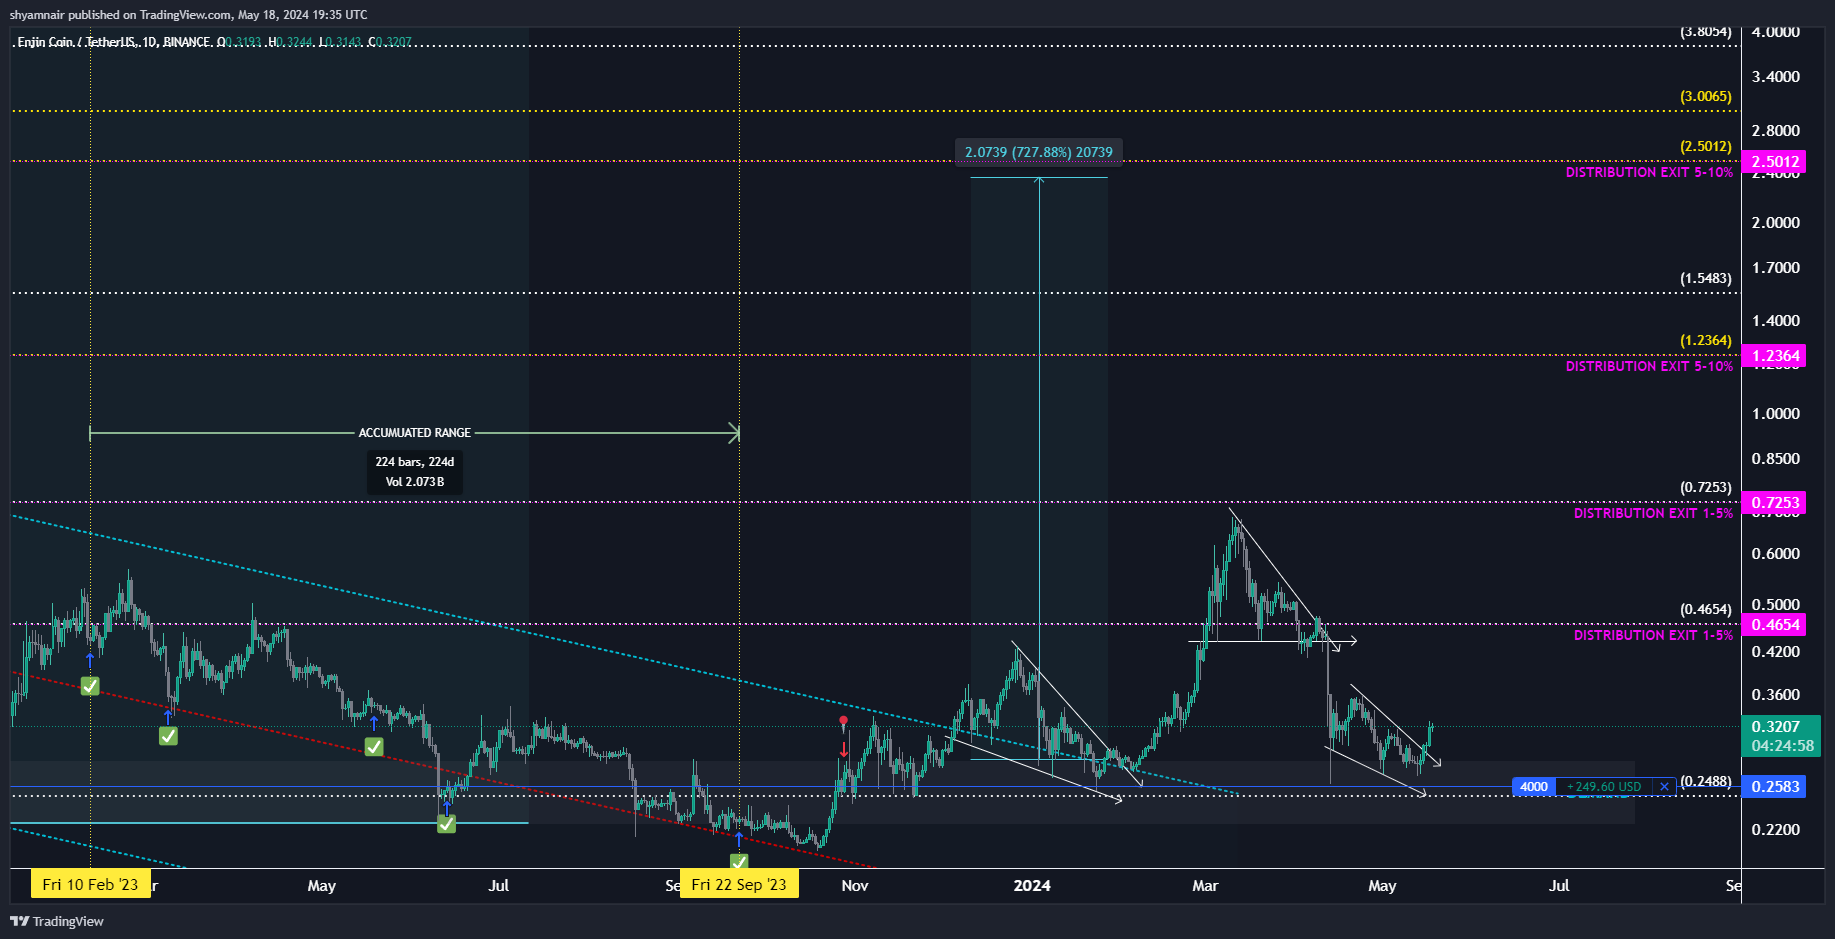Image resolution: width=1835 pixels, height=939 pixels.
Task: Click the 2.0739 (727.88%) measurement label
Action: [1039, 152]
